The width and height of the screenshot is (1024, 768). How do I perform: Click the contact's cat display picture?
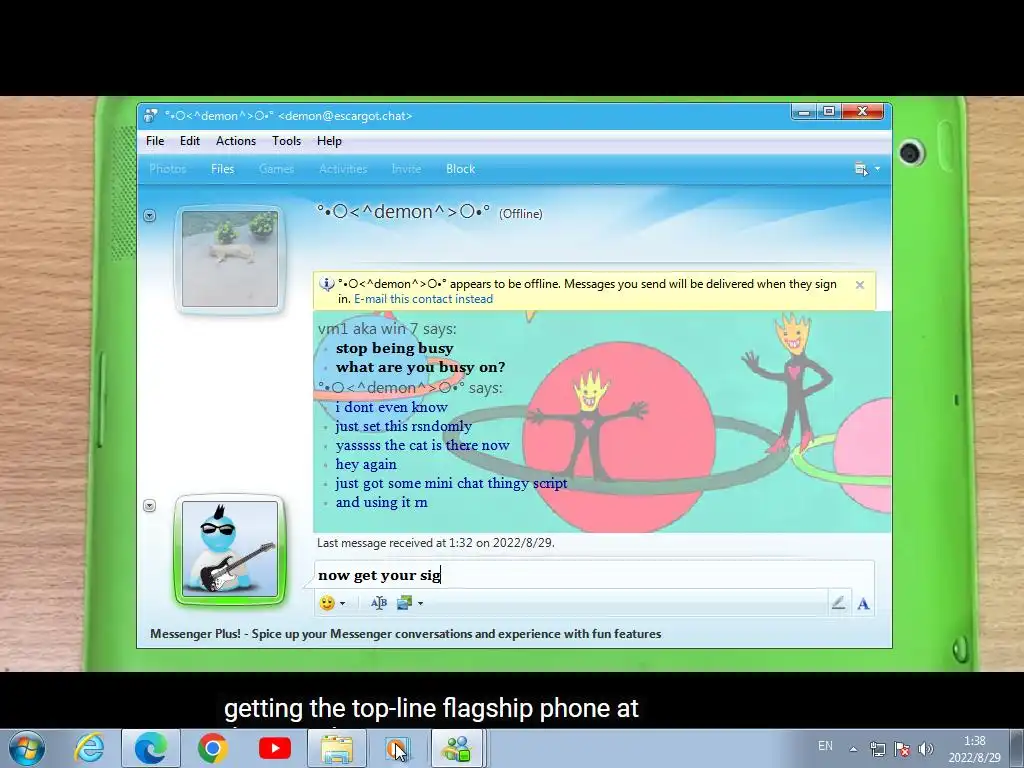coord(230,259)
